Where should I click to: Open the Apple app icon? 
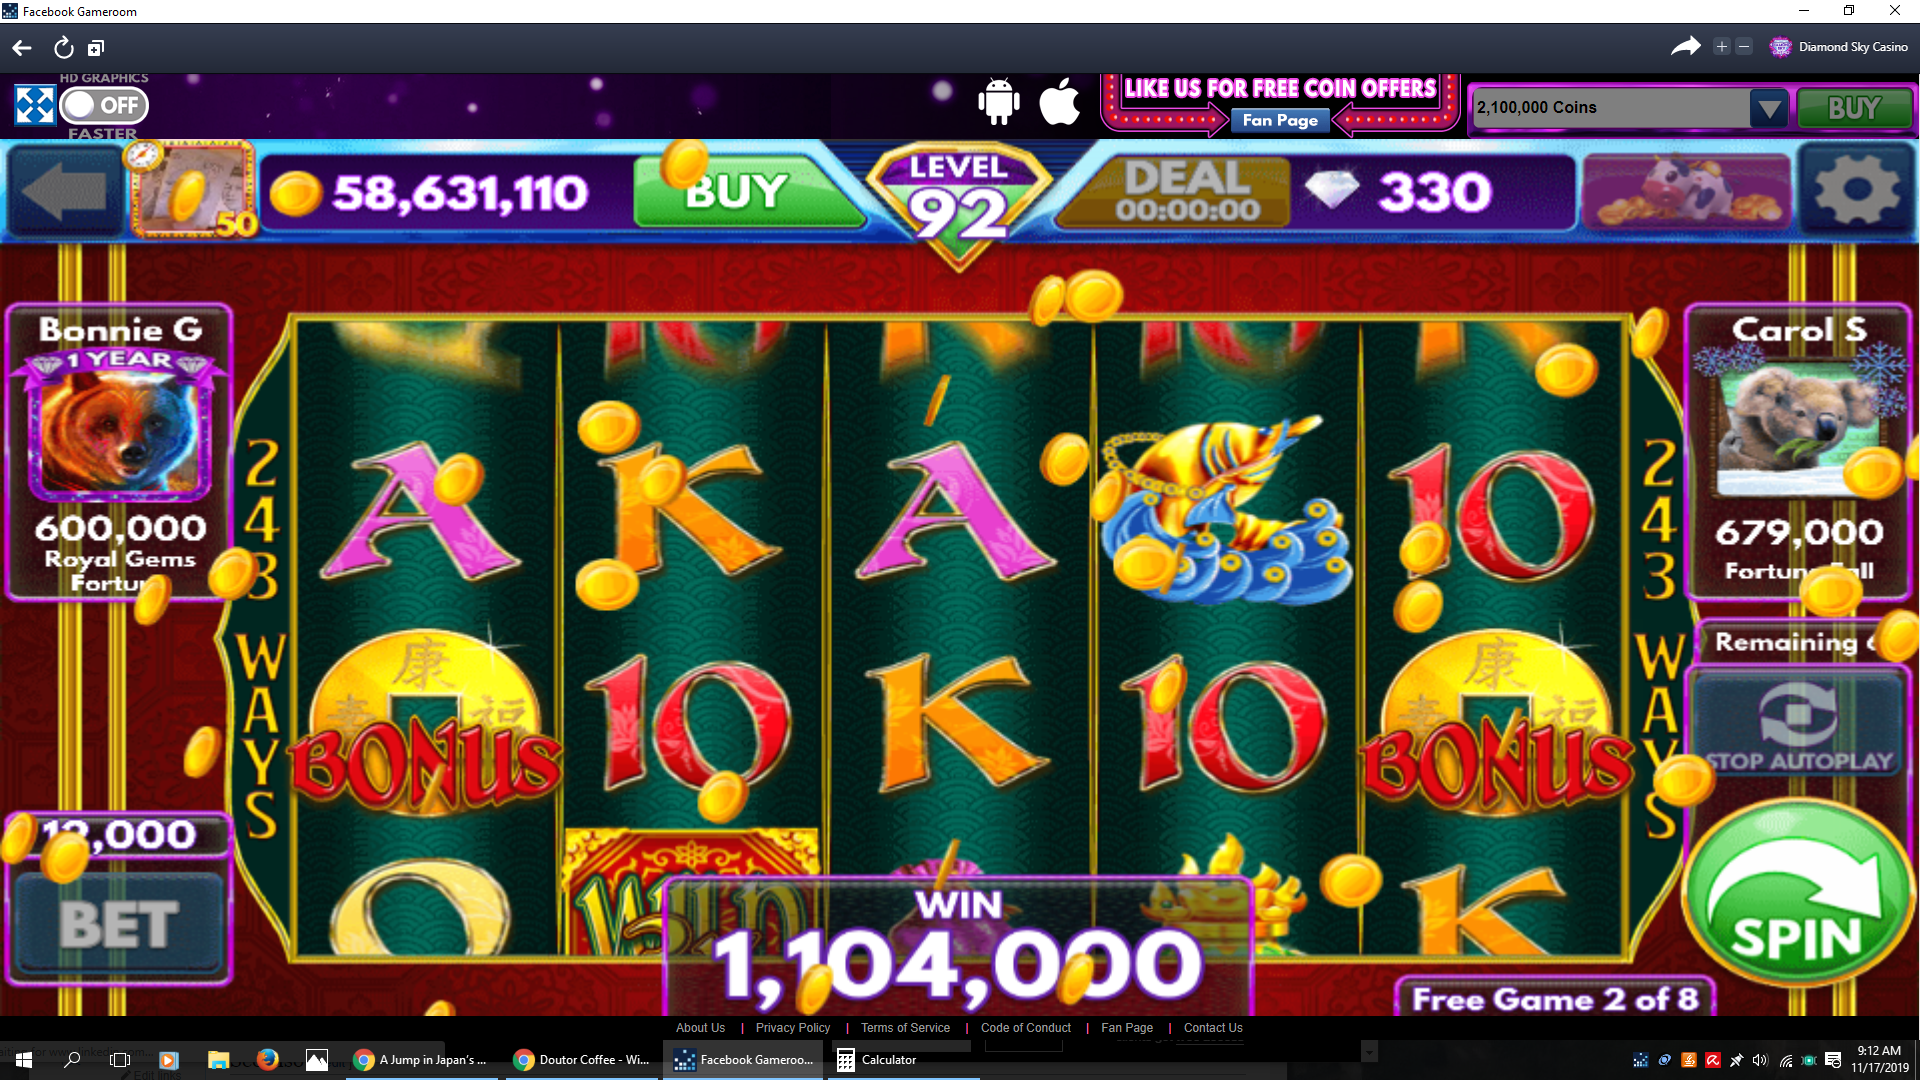click(x=1060, y=101)
